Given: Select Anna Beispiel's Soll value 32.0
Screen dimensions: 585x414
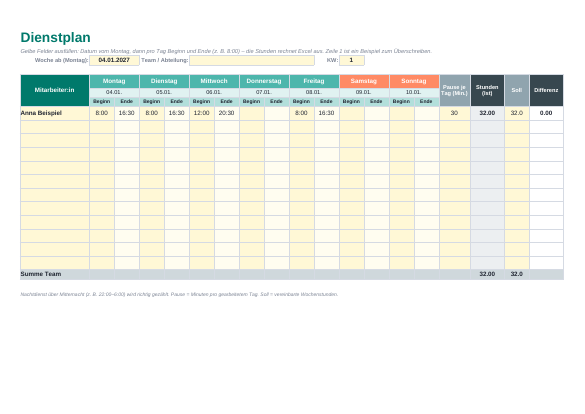Looking at the screenshot, I should tap(517, 113).
